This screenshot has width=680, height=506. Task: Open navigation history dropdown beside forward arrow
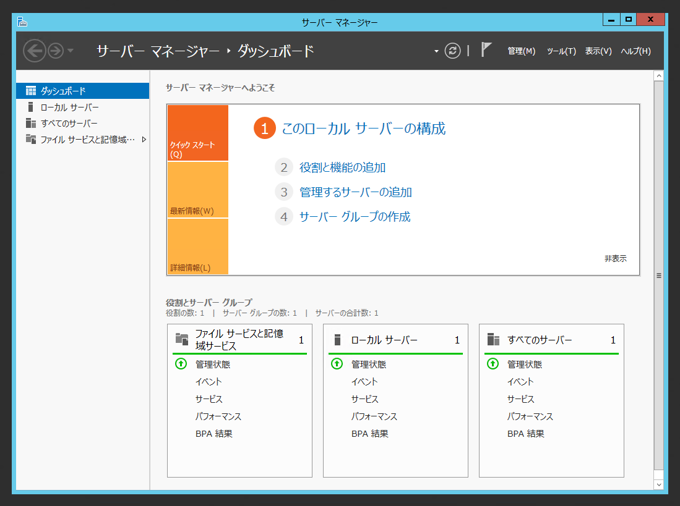pyautogui.click(x=70, y=51)
